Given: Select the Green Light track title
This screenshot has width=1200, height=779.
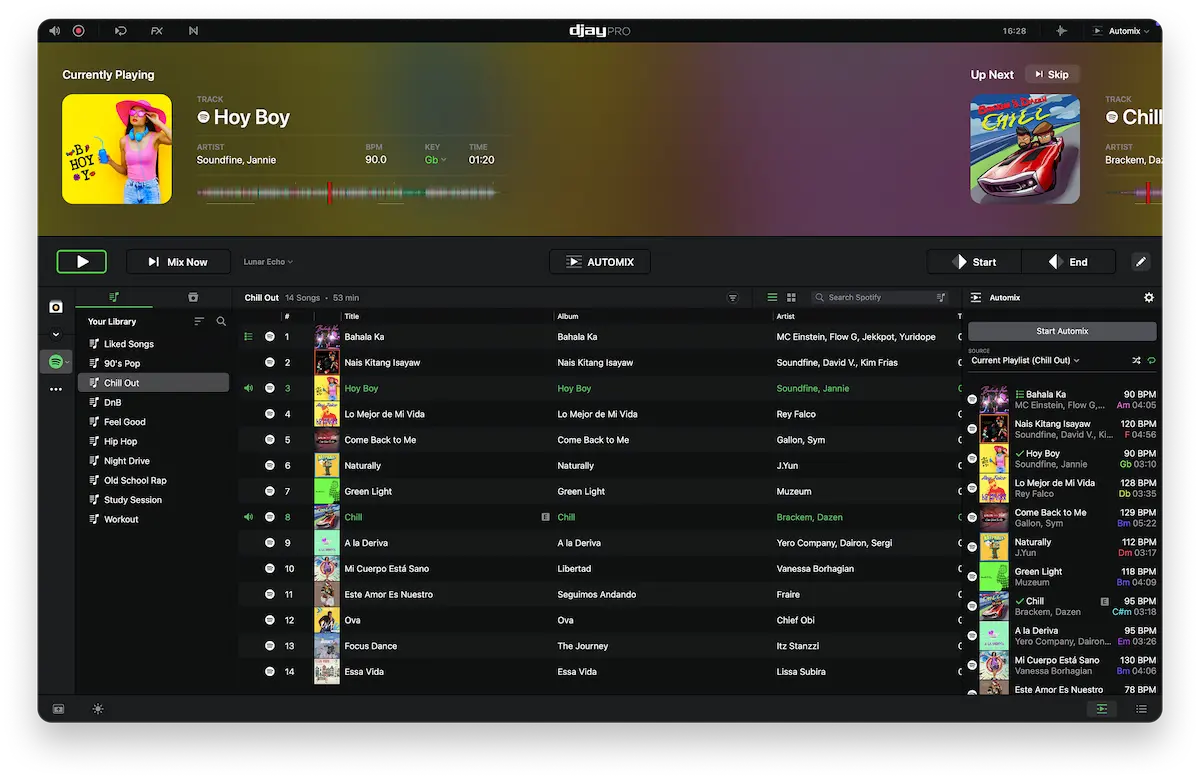Looking at the screenshot, I should click(x=368, y=492).
